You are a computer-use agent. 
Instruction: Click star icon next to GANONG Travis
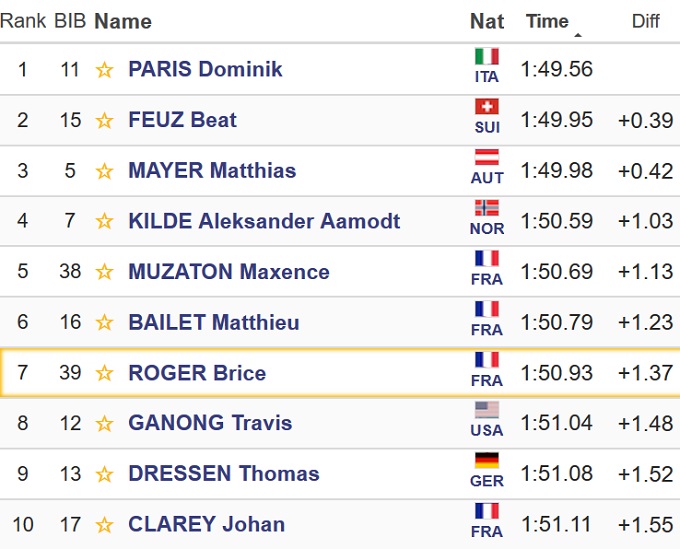point(104,423)
